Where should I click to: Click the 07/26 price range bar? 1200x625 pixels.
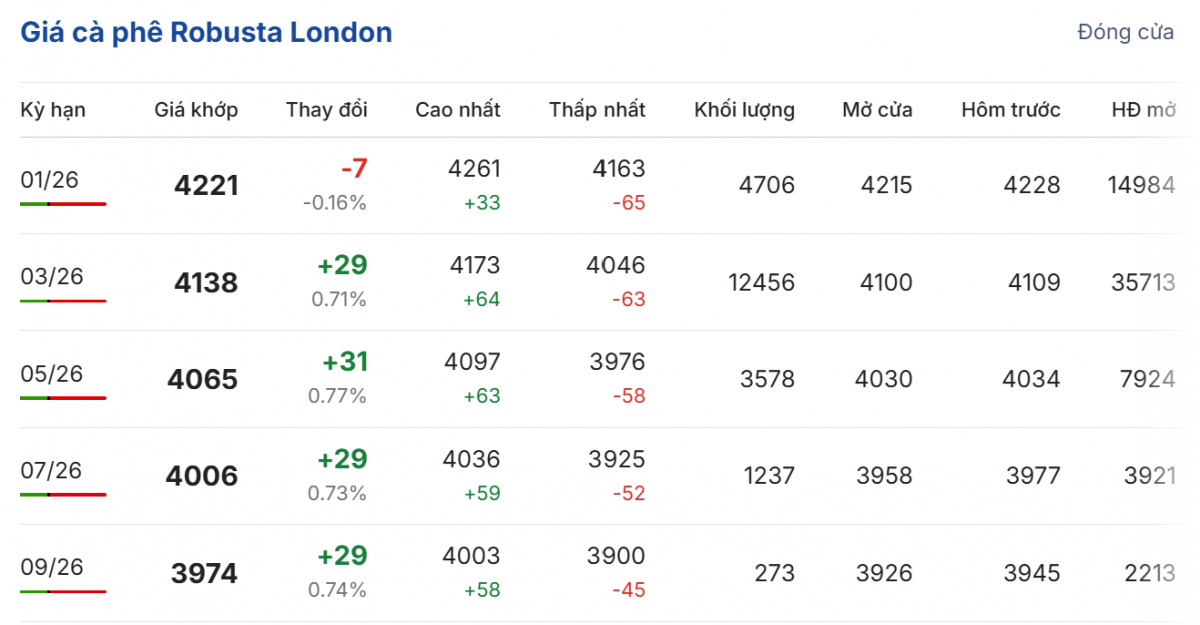[63, 495]
